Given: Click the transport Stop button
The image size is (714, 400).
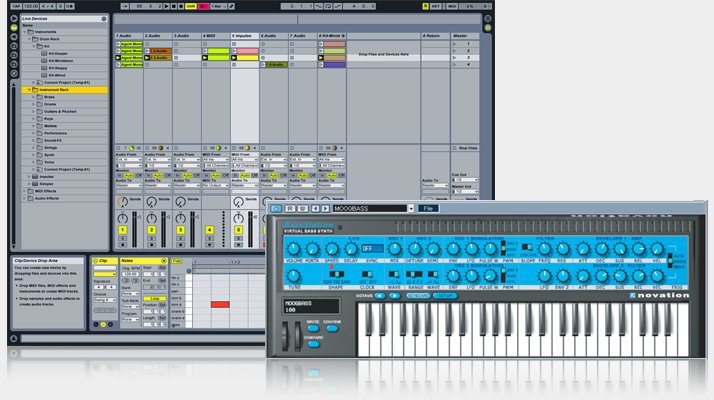Looking at the screenshot, I should tap(173, 6).
